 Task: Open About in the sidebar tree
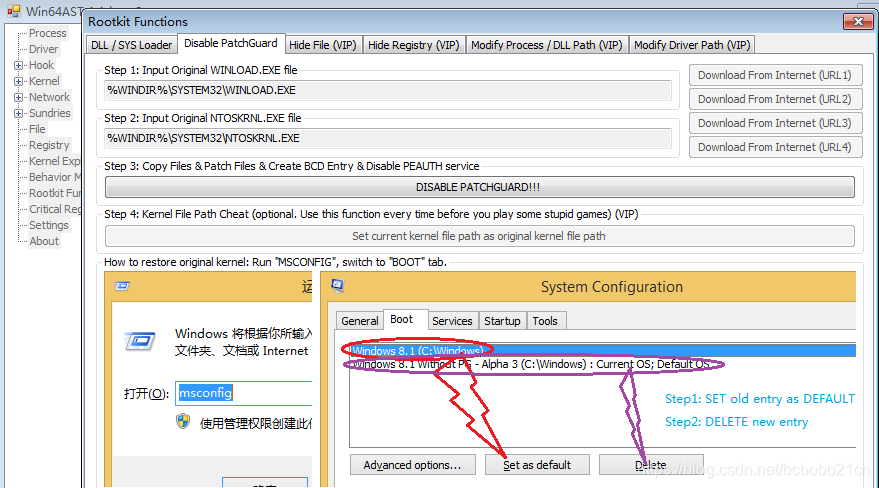[x=44, y=241]
